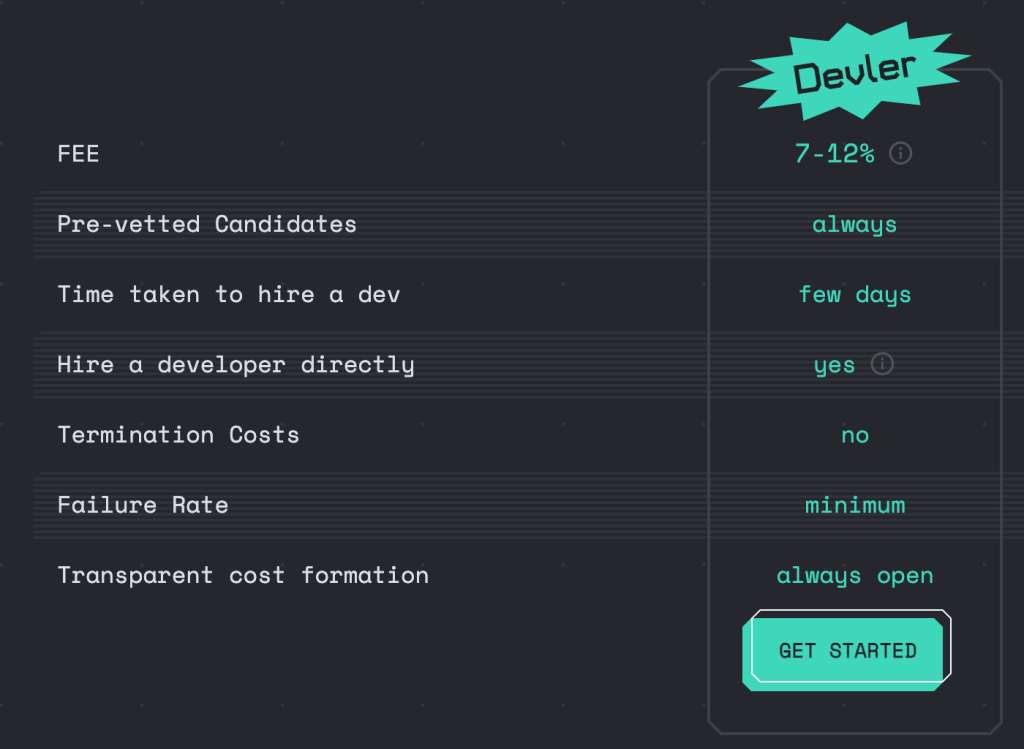Click the 'always open' value
This screenshot has width=1024, height=749.
(x=855, y=577)
